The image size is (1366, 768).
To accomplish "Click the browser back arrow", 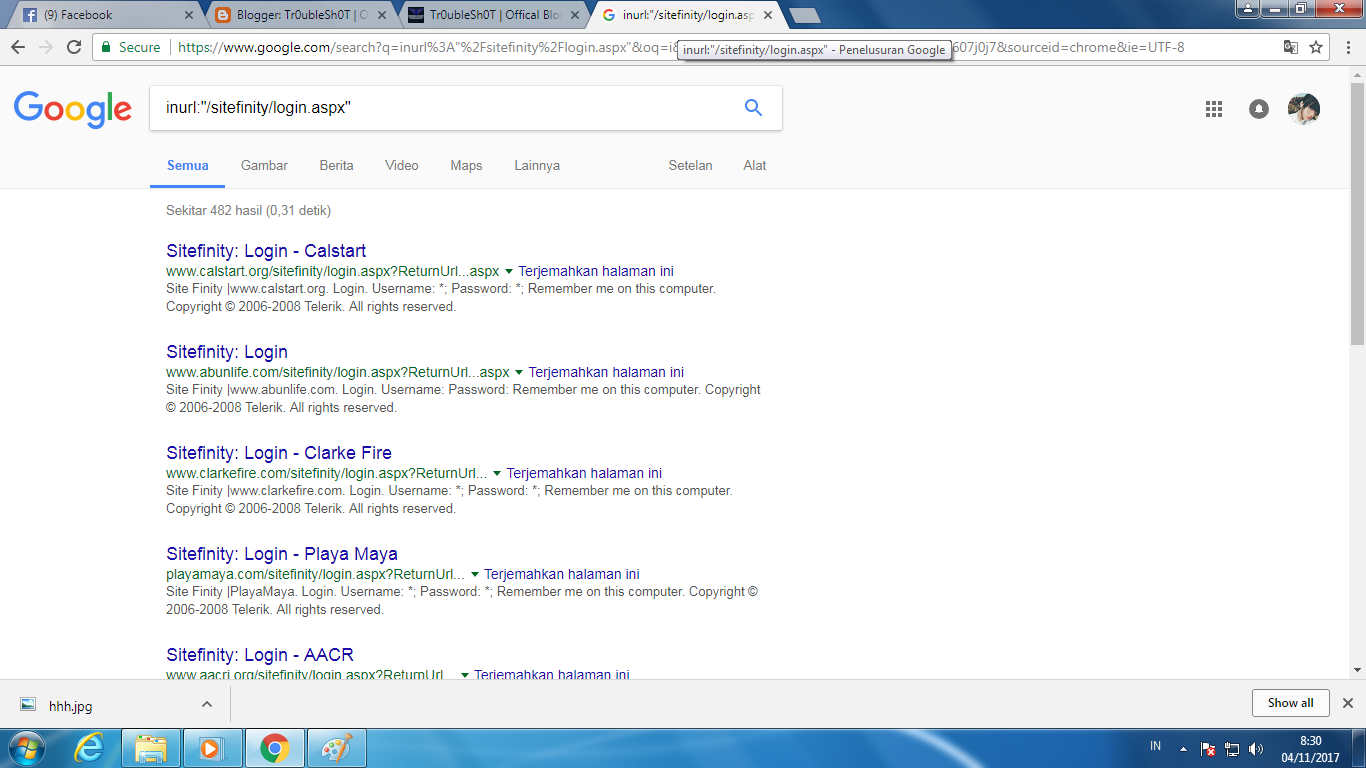I will pos(17,47).
